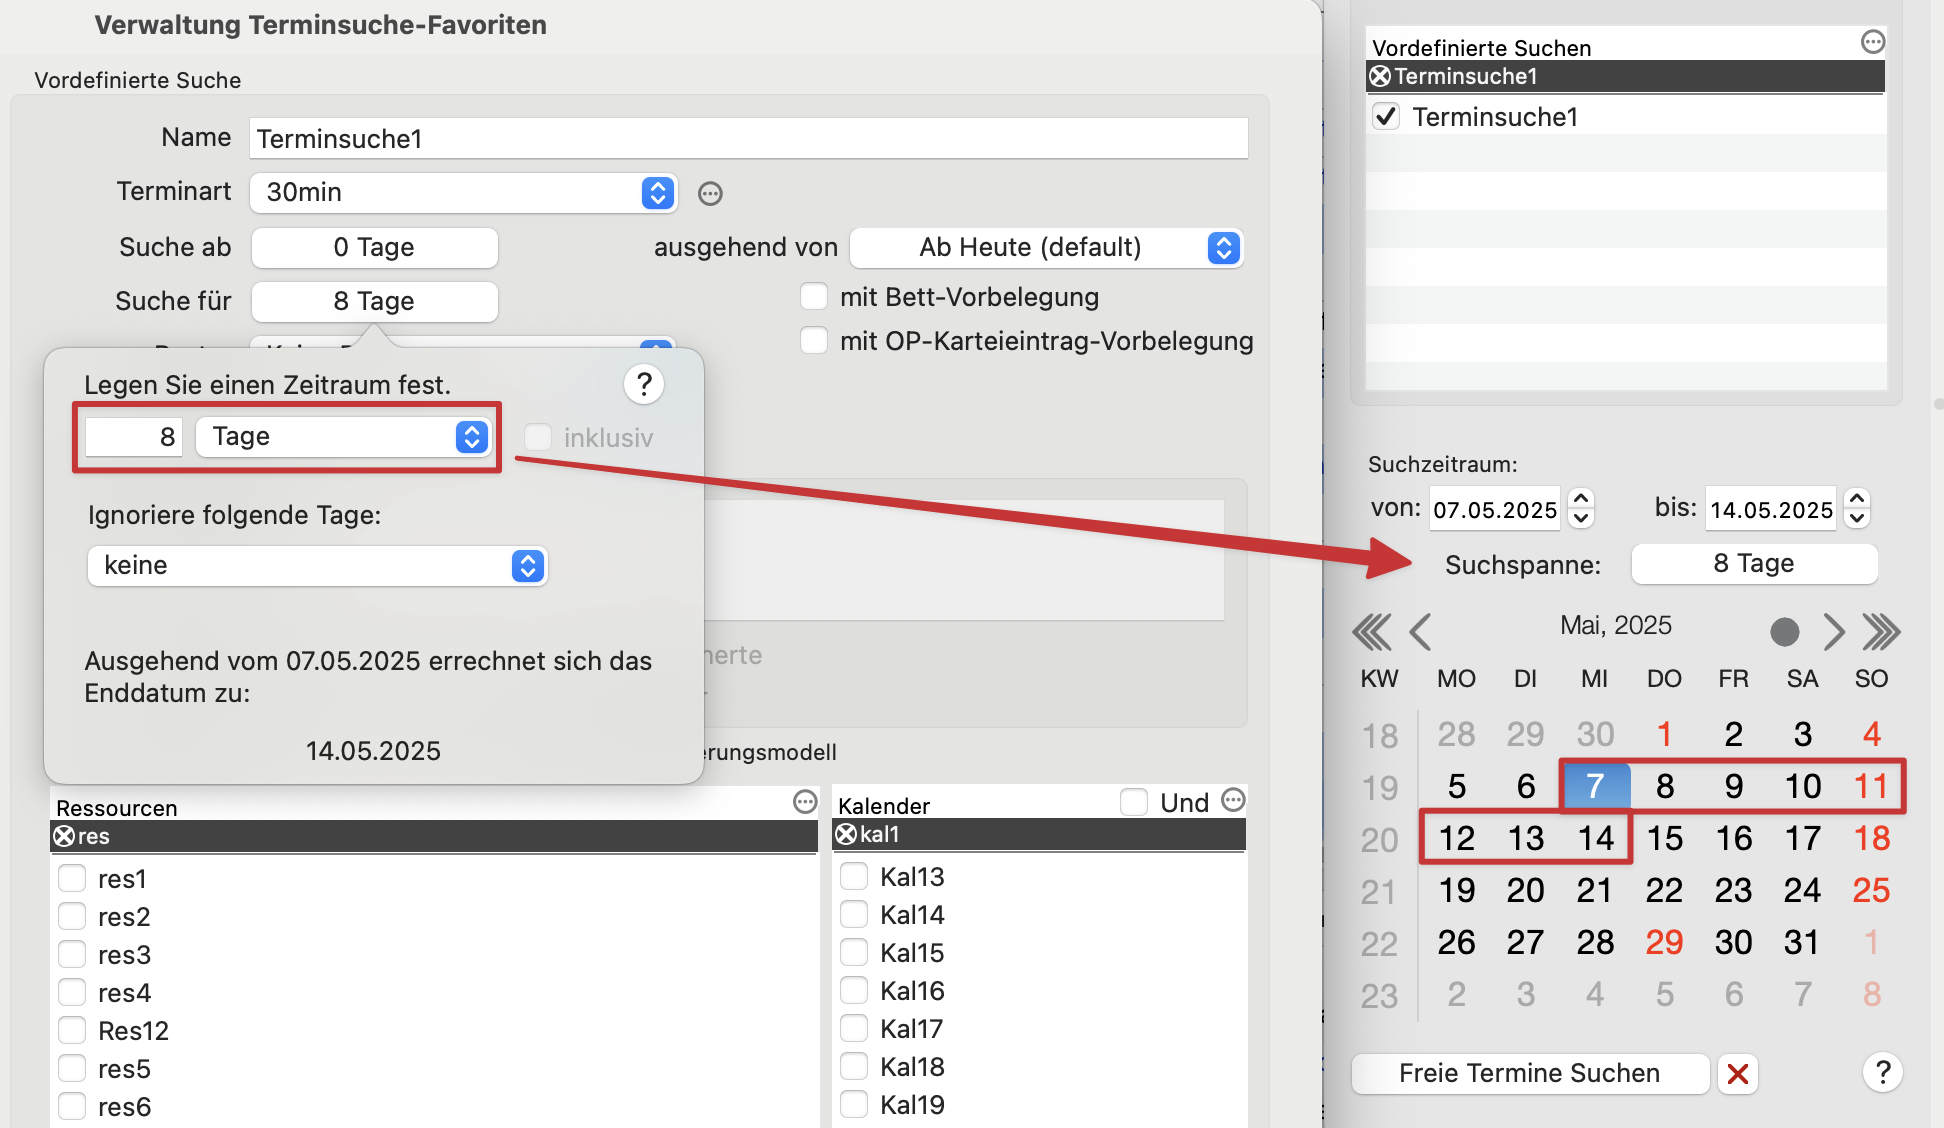Image resolution: width=1944 pixels, height=1128 pixels.
Task: Open the 'keine' ignored days dropdown
Action: tap(317, 566)
